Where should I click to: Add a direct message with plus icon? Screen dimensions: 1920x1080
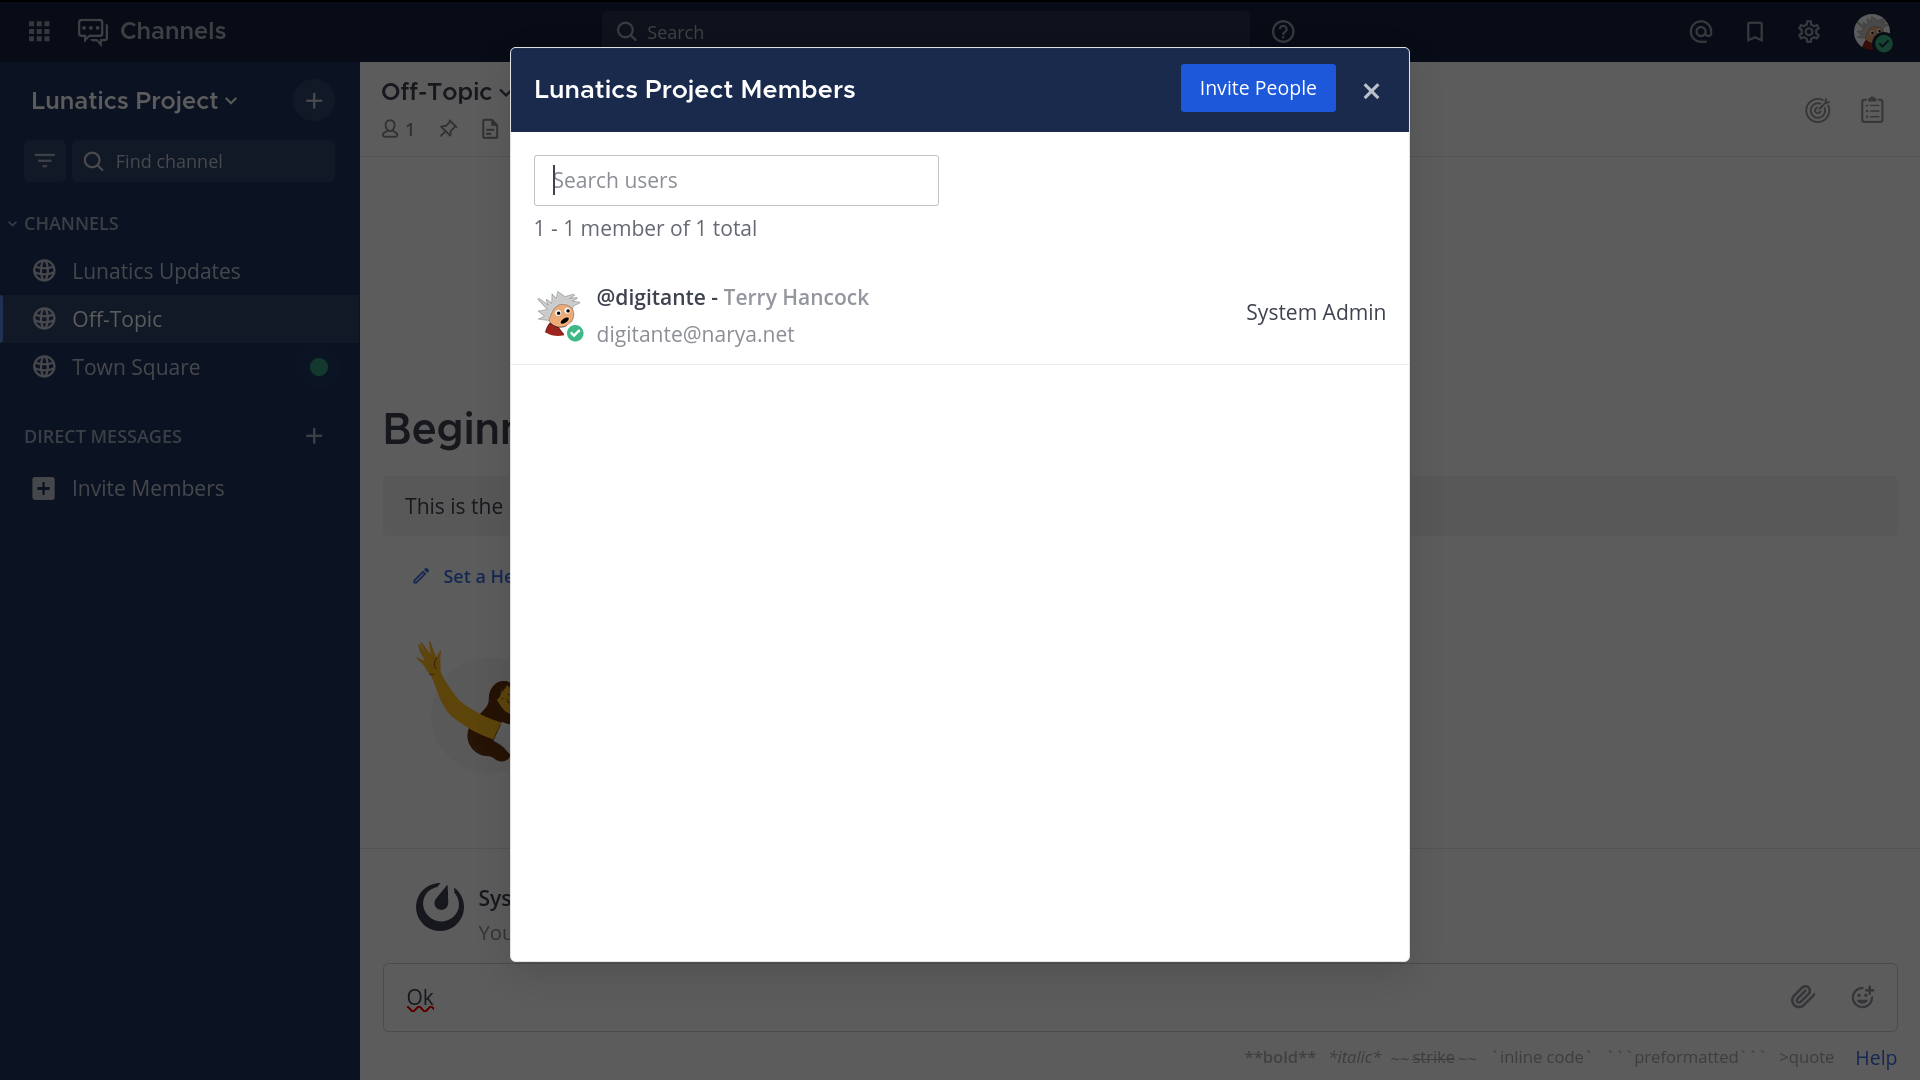[x=314, y=436]
